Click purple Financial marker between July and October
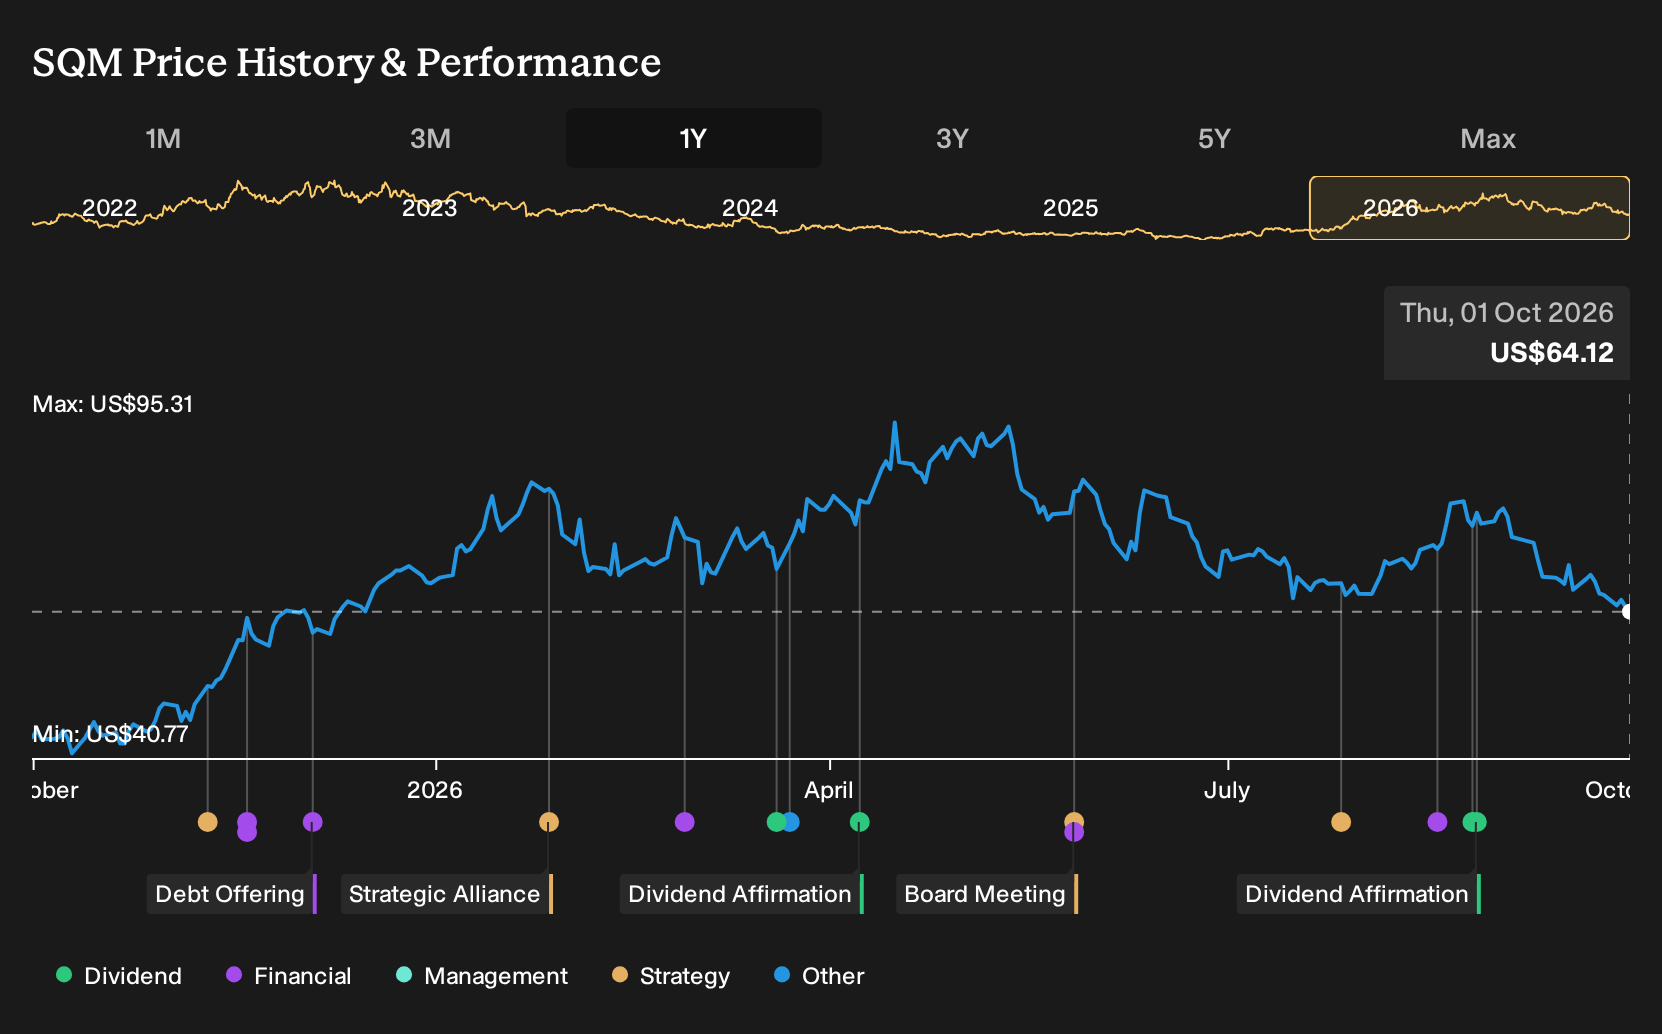The image size is (1662, 1034). (x=1437, y=822)
